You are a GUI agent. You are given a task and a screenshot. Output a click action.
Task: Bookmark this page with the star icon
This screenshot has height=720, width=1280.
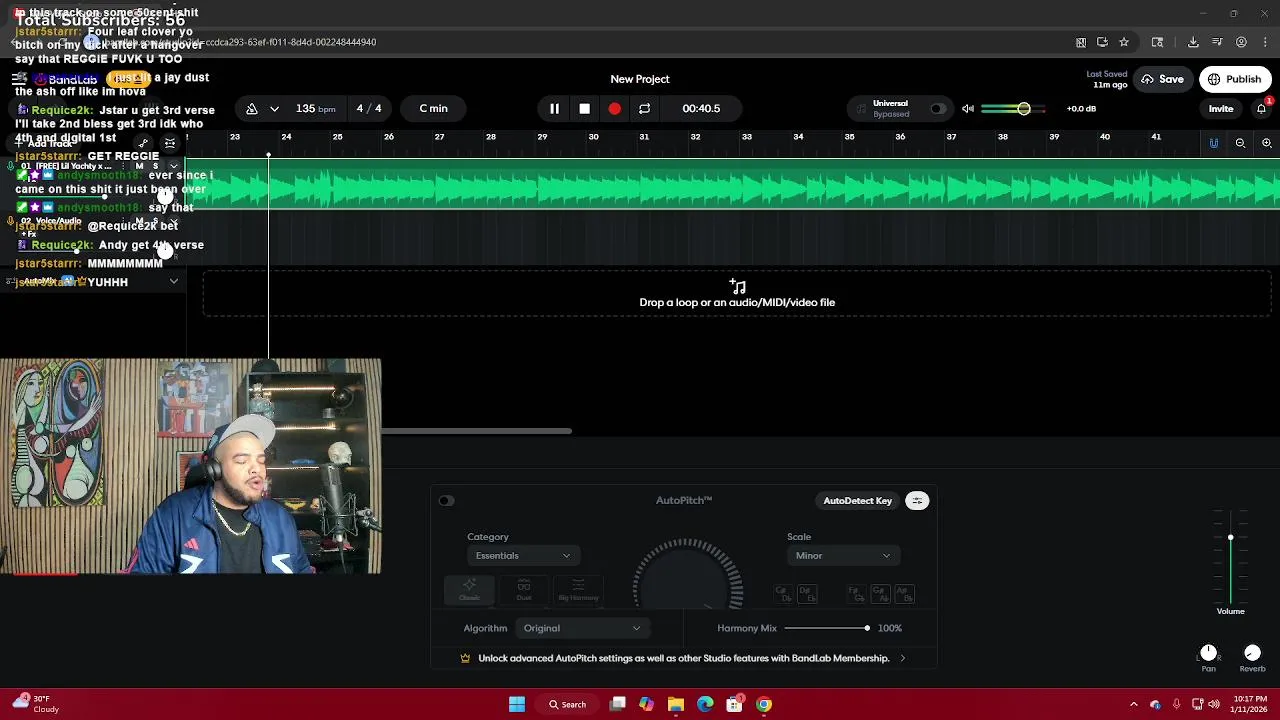1124,42
